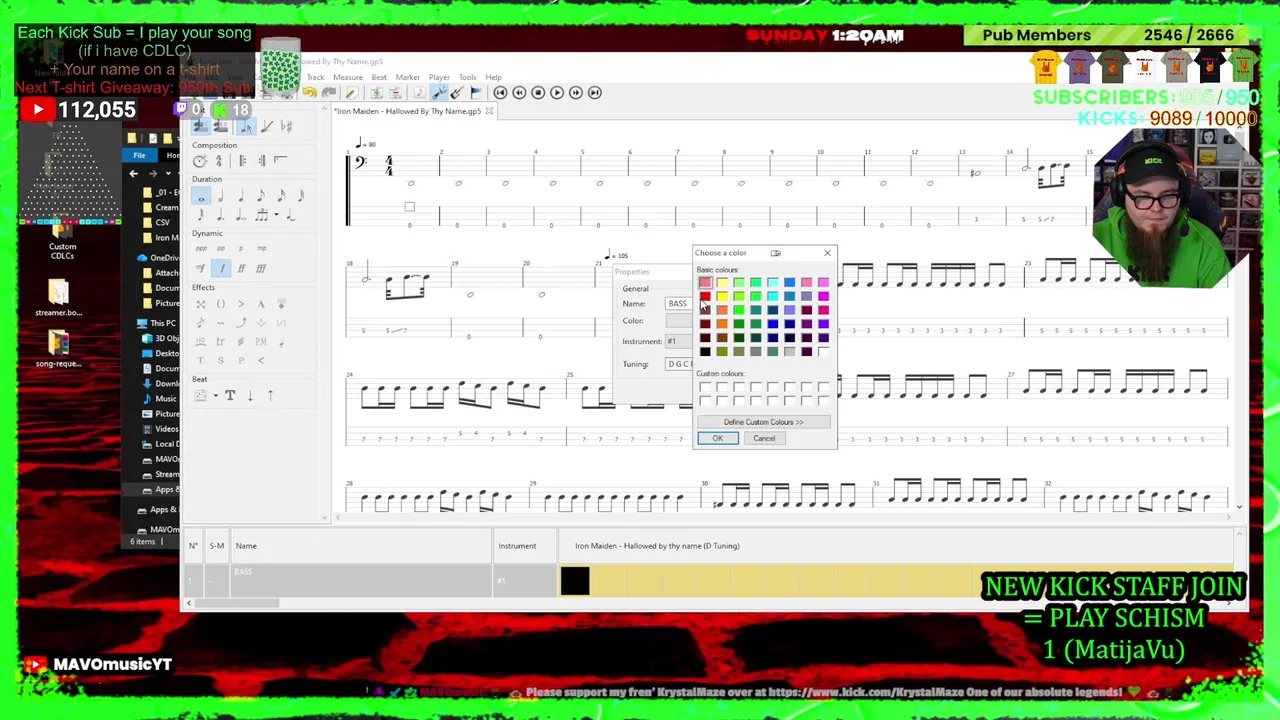Viewport: 1280px width, 720px height.
Task: Select the fff dynamic
Action: pos(261,268)
